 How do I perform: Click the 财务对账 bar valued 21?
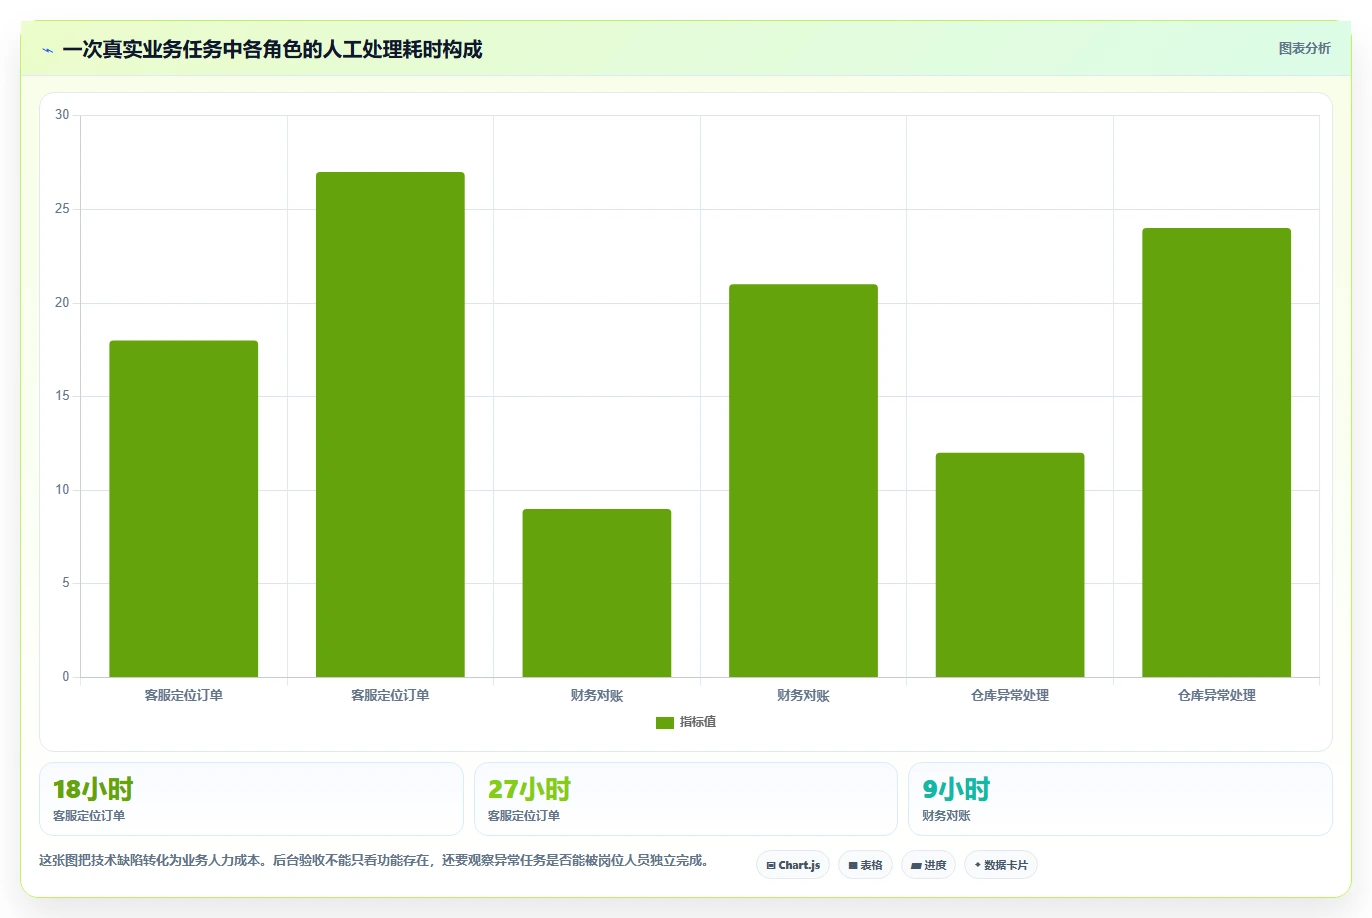click(803, 481)
